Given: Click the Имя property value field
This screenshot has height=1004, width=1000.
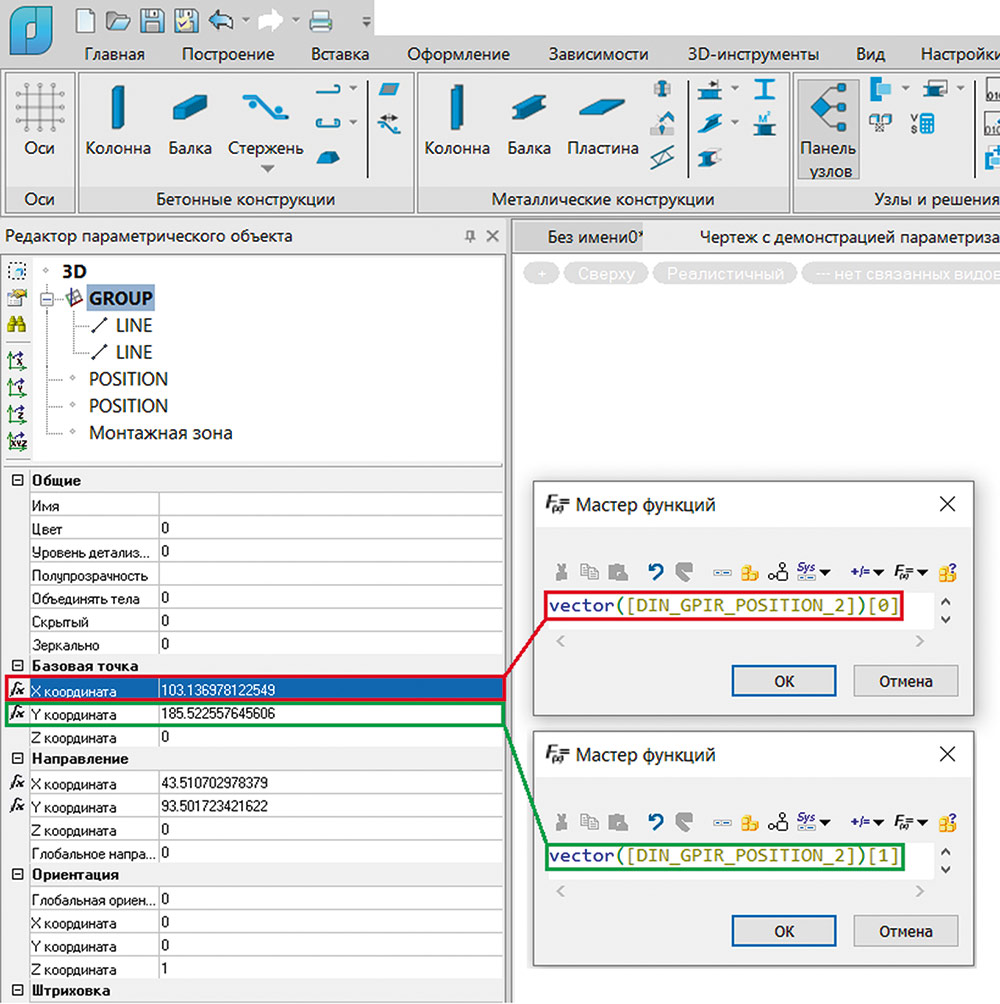Looking at the screenshot, I should (x=330, y=505).
